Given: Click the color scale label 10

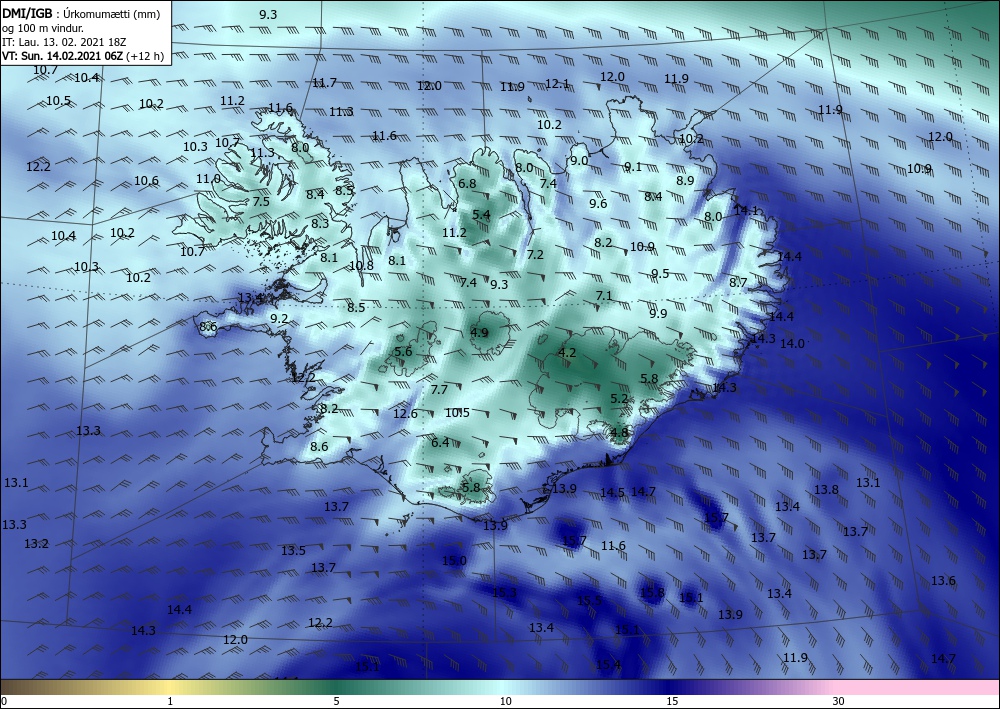Looking at the screenshot, I should 505,701.
